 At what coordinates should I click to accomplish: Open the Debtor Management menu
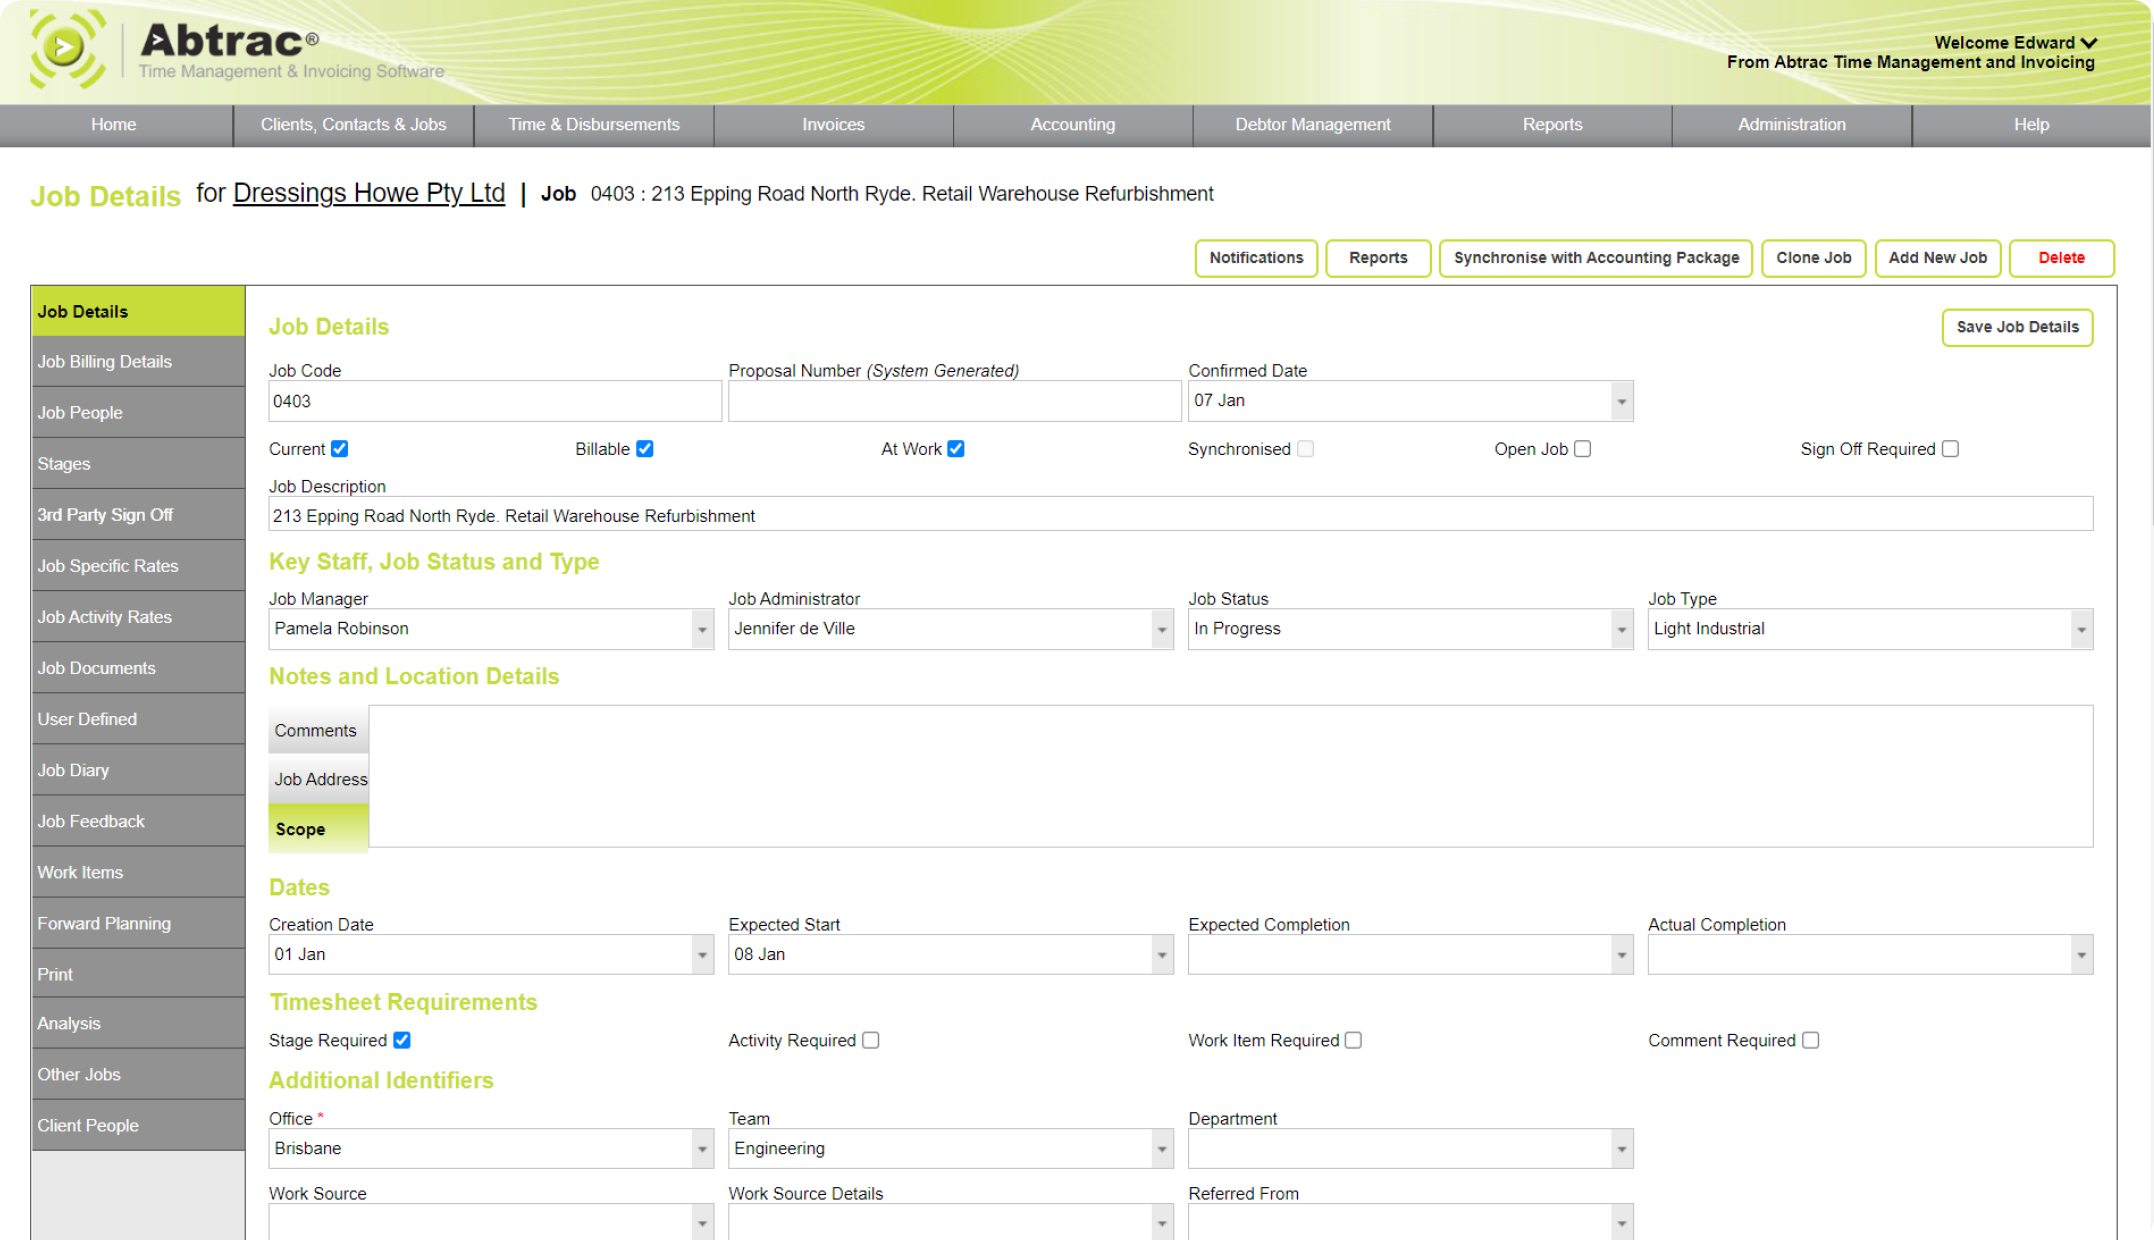[1313, 125]
